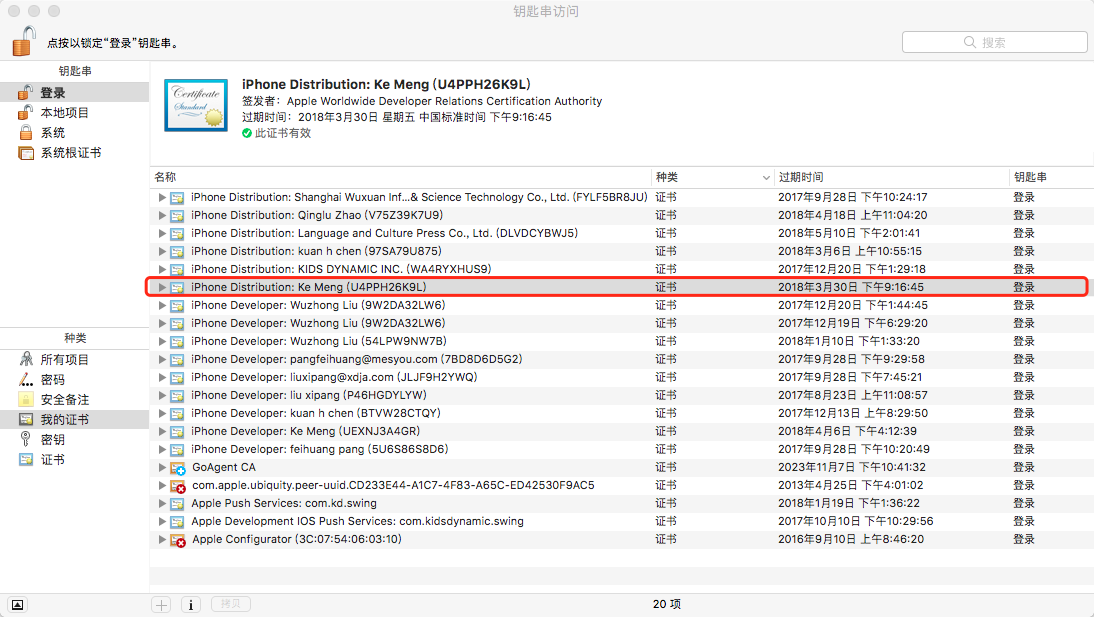
Task: Show the 密钥 category
Action: tap(75, 440)
